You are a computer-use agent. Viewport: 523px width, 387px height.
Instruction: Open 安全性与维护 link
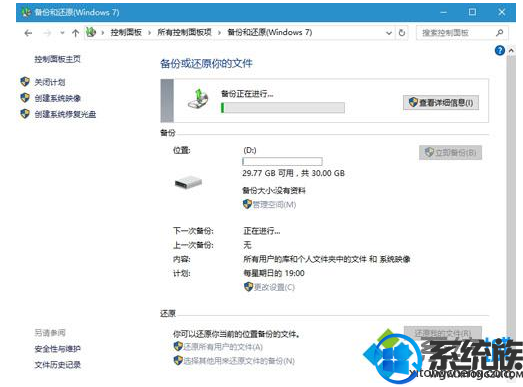[57, 349]
